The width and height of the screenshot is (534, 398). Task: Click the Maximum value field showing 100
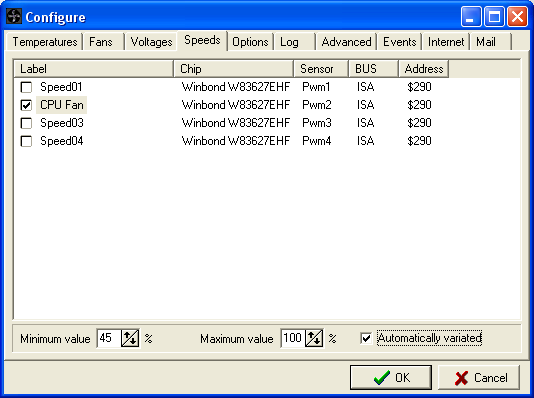click(293, 338)
